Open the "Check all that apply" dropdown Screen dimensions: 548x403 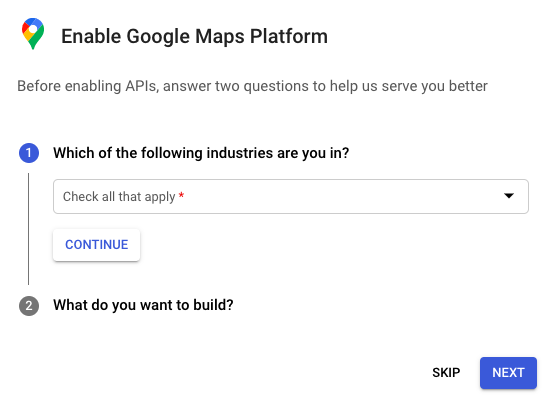(291, 196)
